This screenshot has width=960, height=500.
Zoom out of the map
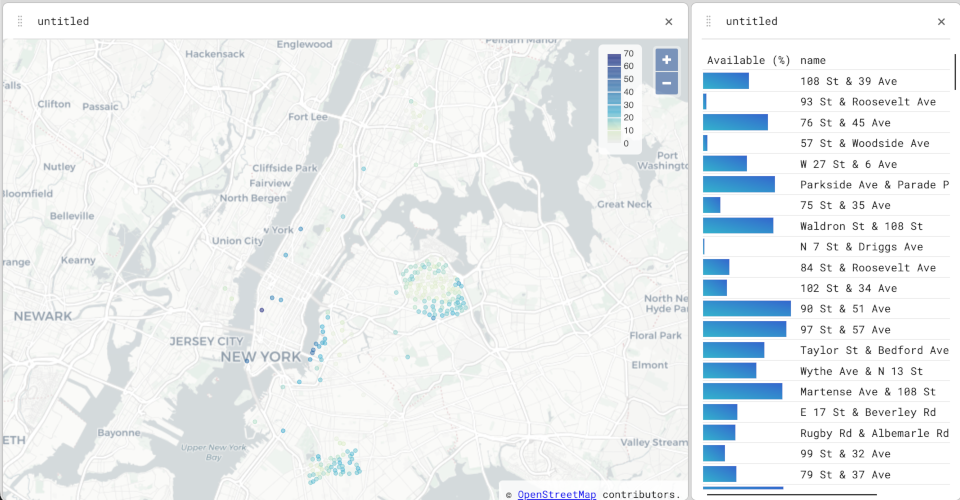tap(666, 83)
